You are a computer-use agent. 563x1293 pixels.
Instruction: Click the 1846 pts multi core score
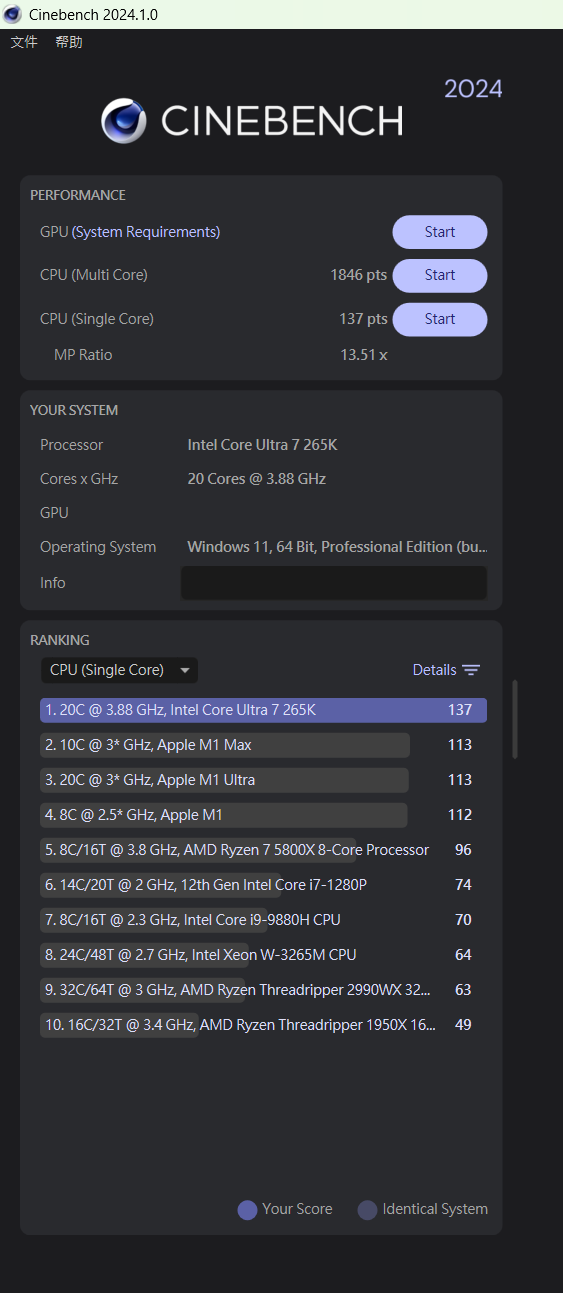tap(359, 275)
